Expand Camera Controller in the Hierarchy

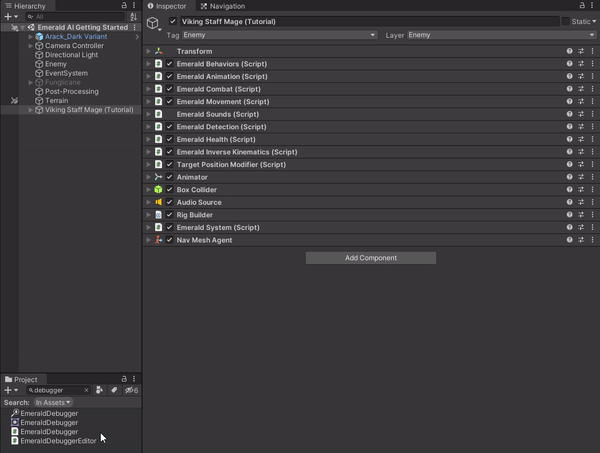tap(31, 46)
